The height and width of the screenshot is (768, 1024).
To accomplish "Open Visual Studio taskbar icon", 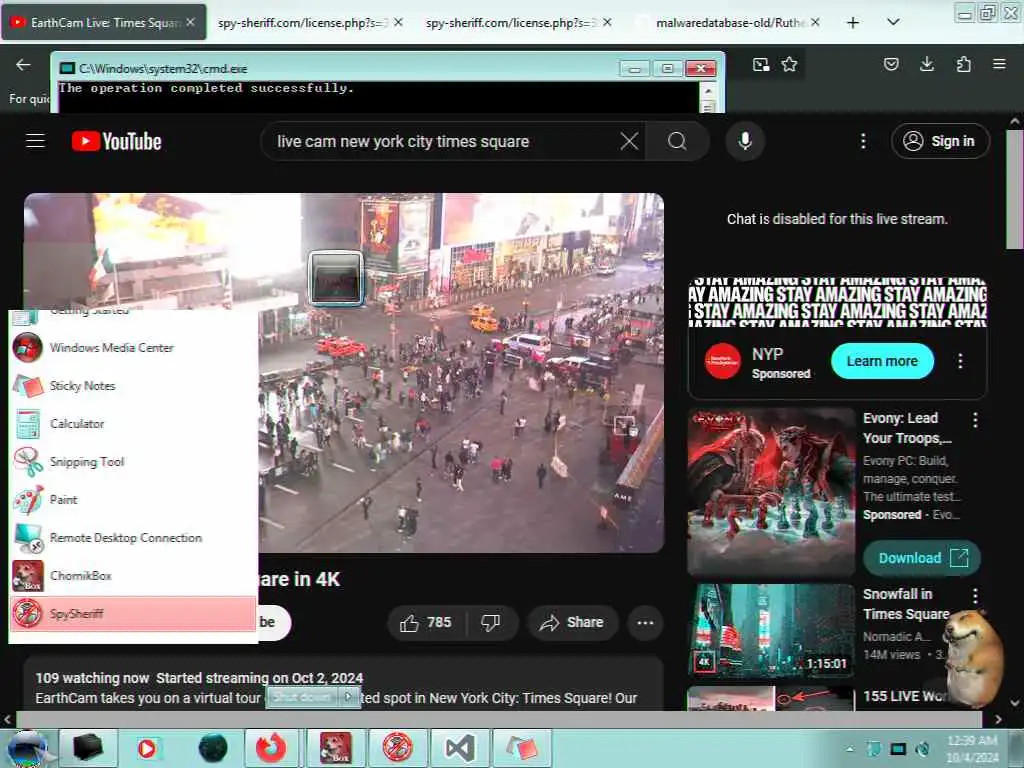I will tap(460, 748).
